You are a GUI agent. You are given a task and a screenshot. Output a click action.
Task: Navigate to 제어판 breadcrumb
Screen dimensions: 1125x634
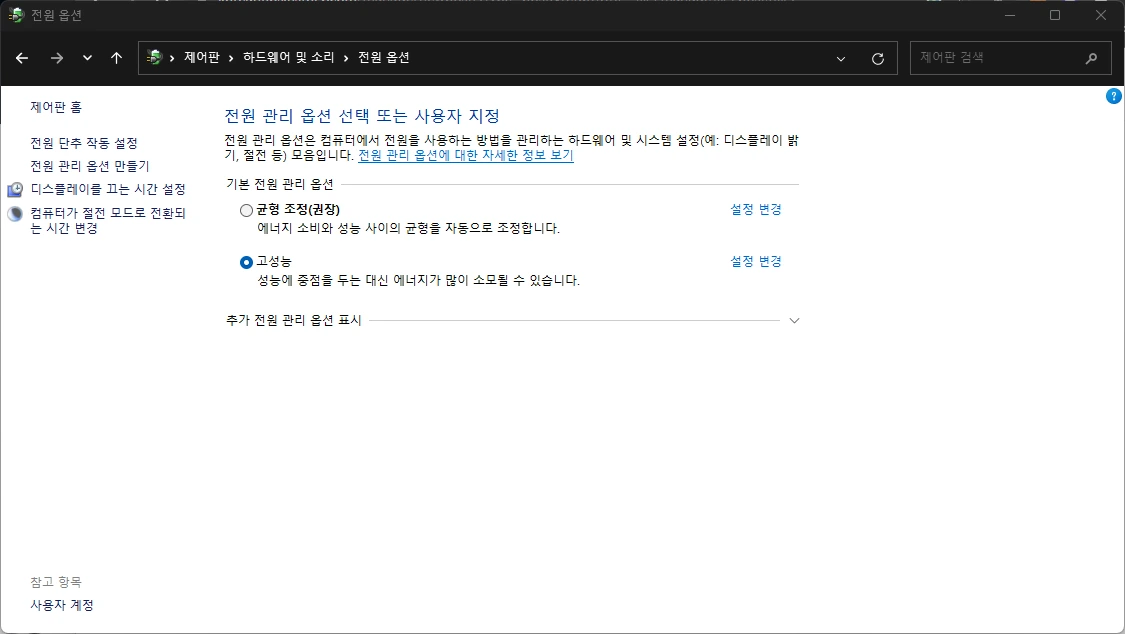click(200, 58)
